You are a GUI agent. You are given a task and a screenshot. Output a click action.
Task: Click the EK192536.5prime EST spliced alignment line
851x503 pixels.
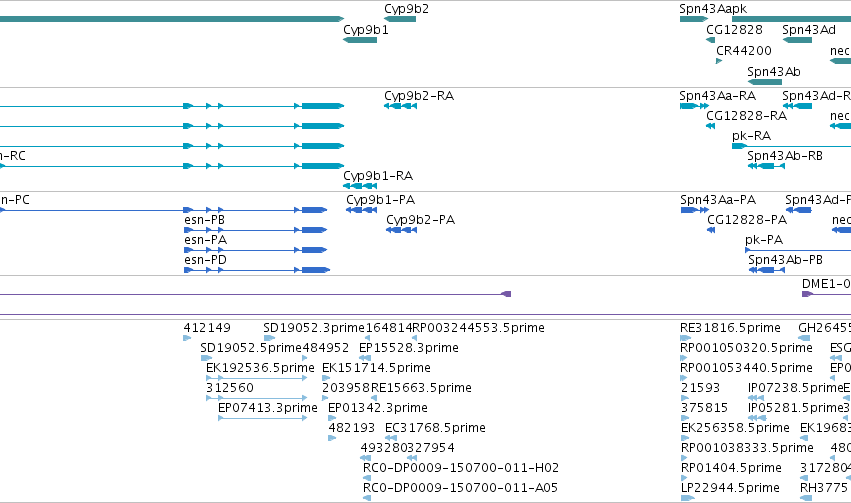[x=257, y=378]
